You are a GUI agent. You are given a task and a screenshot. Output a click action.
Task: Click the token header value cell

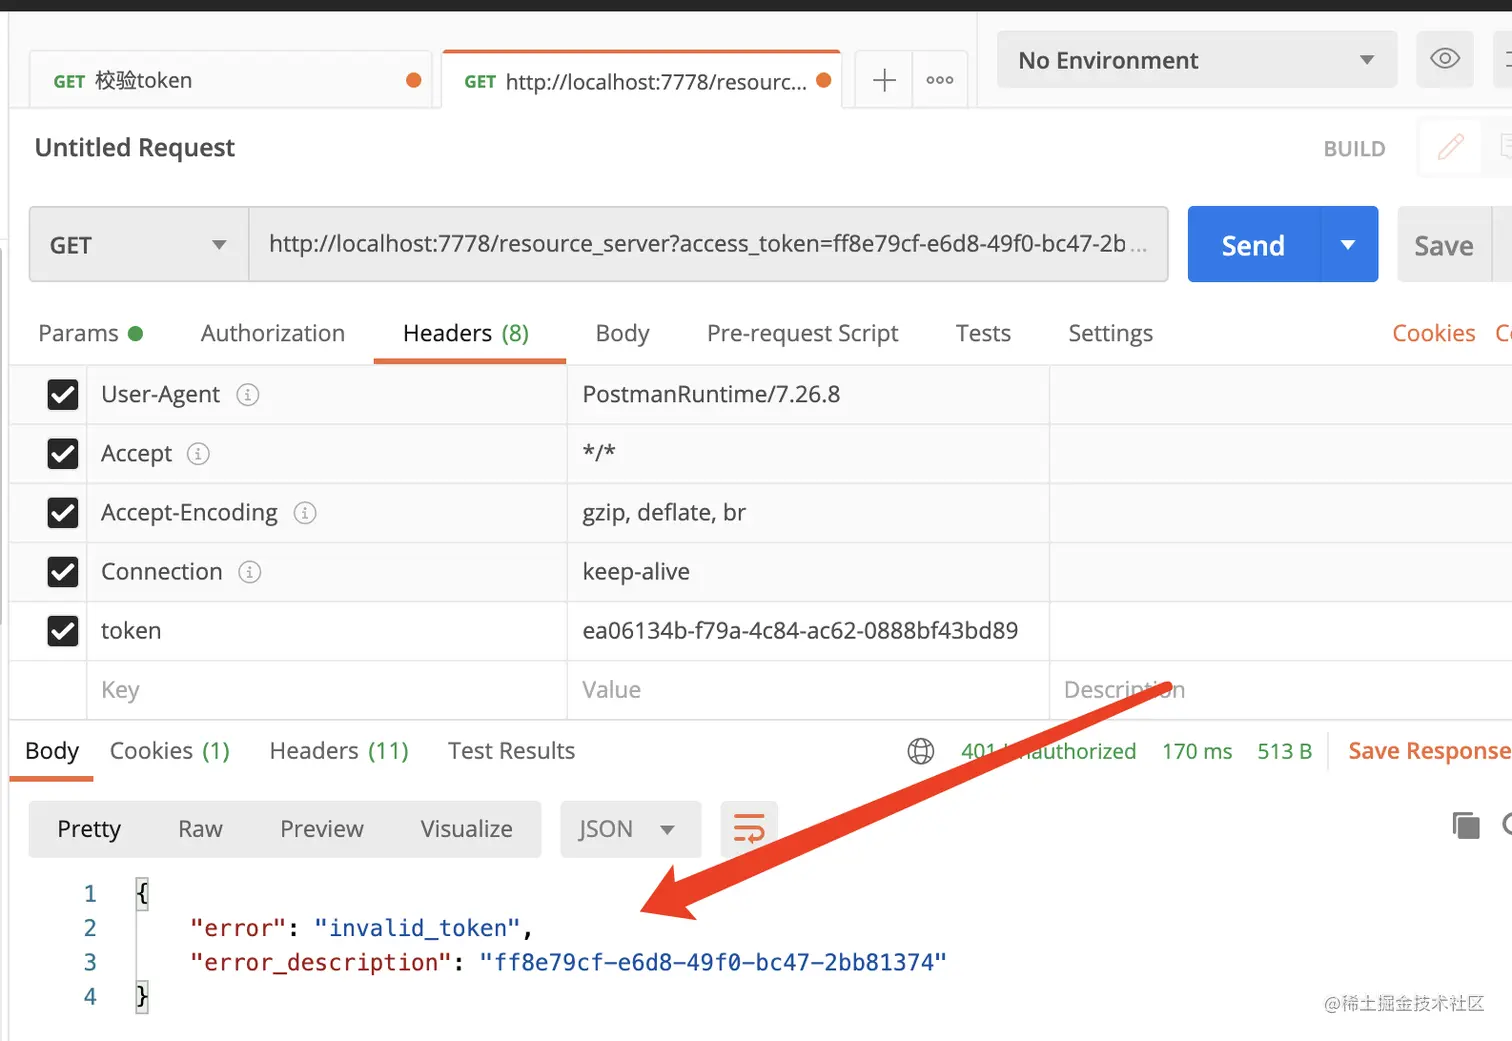(808, 631)
